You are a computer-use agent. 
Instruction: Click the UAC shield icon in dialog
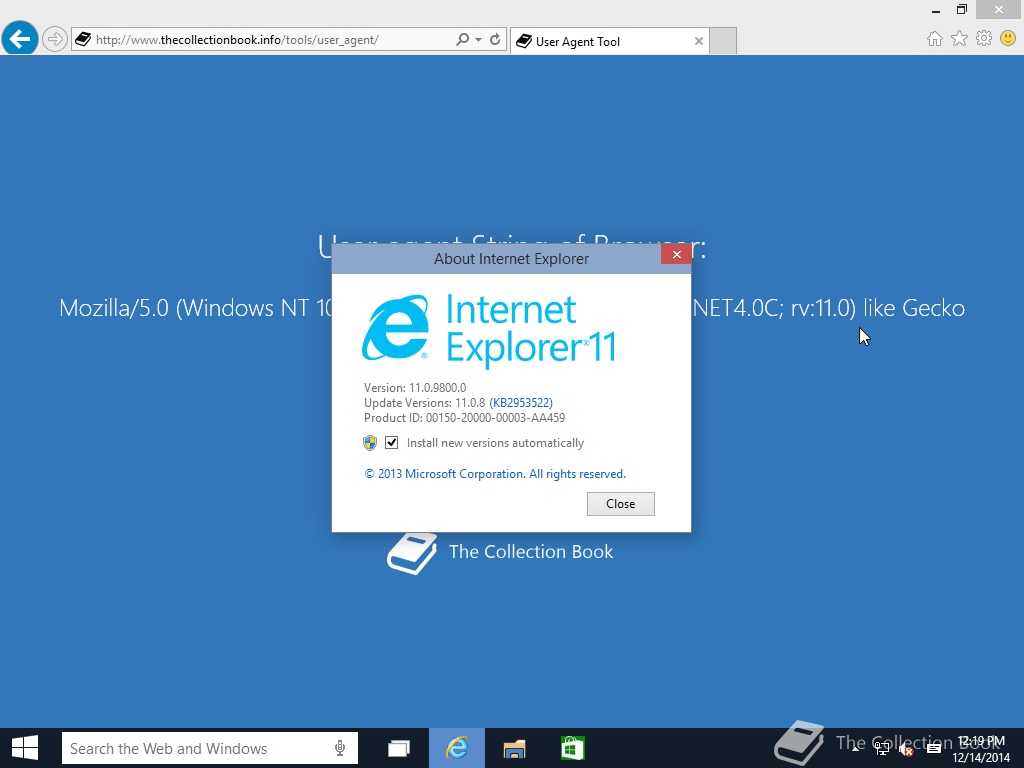click(x=370, y=443)
